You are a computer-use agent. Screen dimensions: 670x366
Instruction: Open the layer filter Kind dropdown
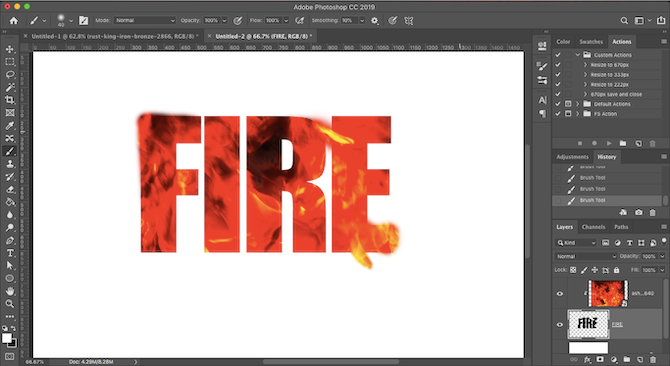[576, 243]
